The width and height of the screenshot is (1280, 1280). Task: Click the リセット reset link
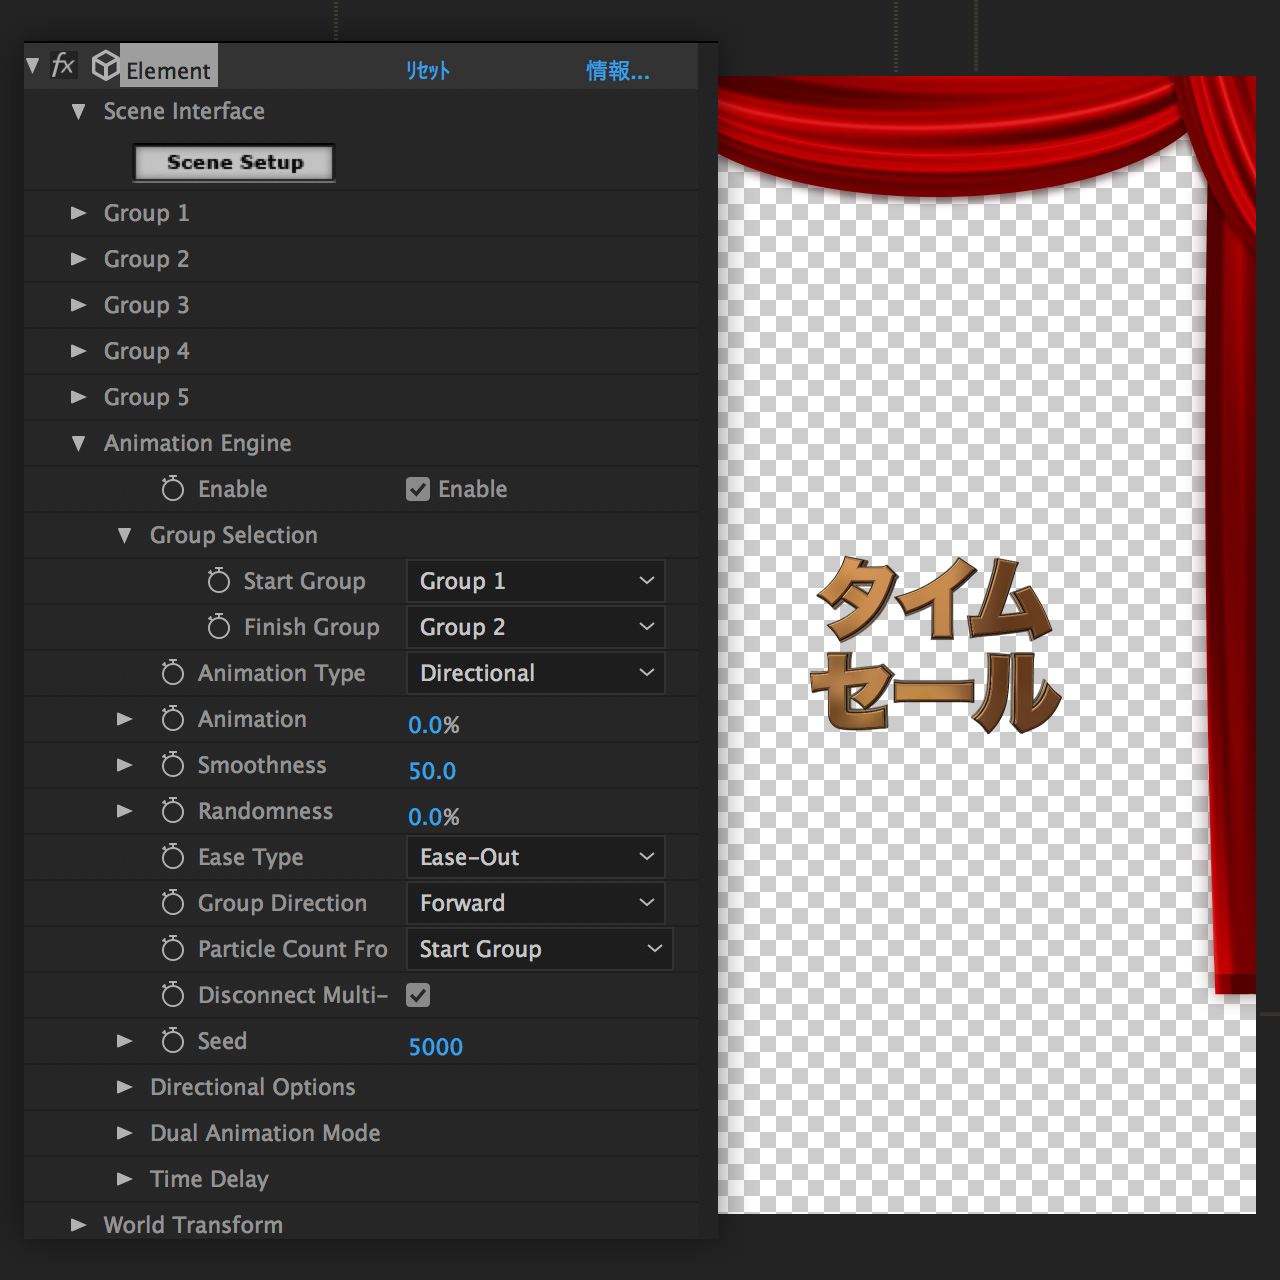[428, 71]
